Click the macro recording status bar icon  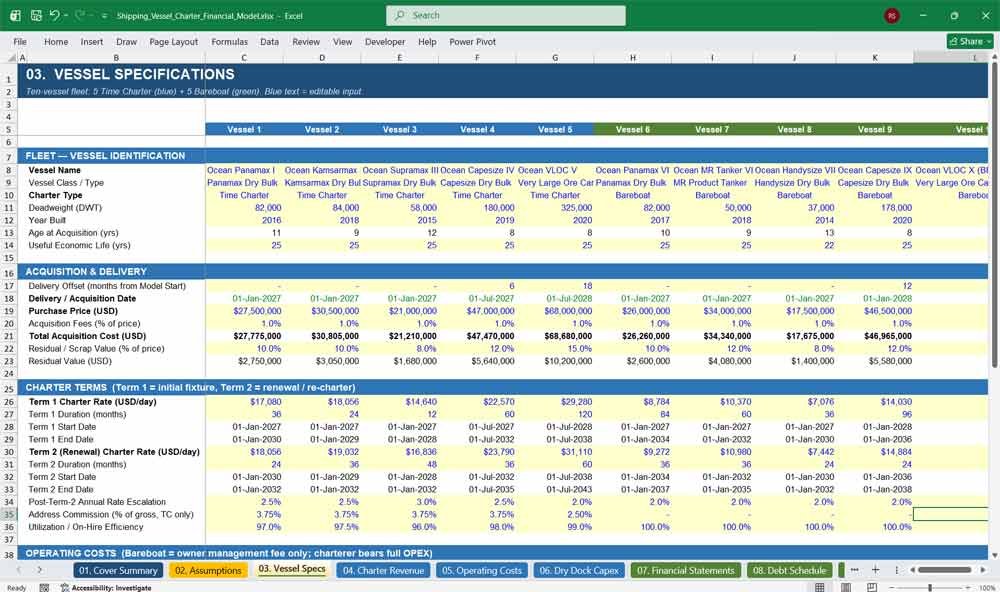44,588
